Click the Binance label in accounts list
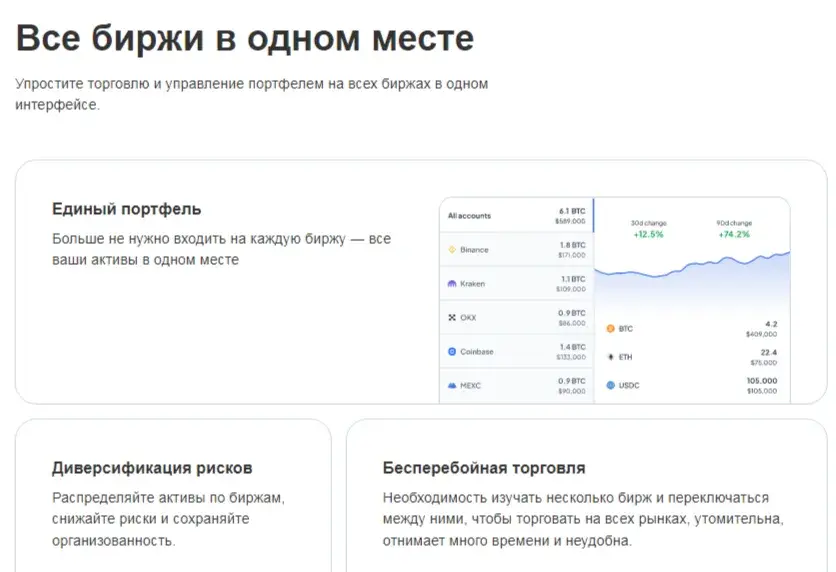The height and width of the screenshot is (572, 836). click(x=474, y=249)
